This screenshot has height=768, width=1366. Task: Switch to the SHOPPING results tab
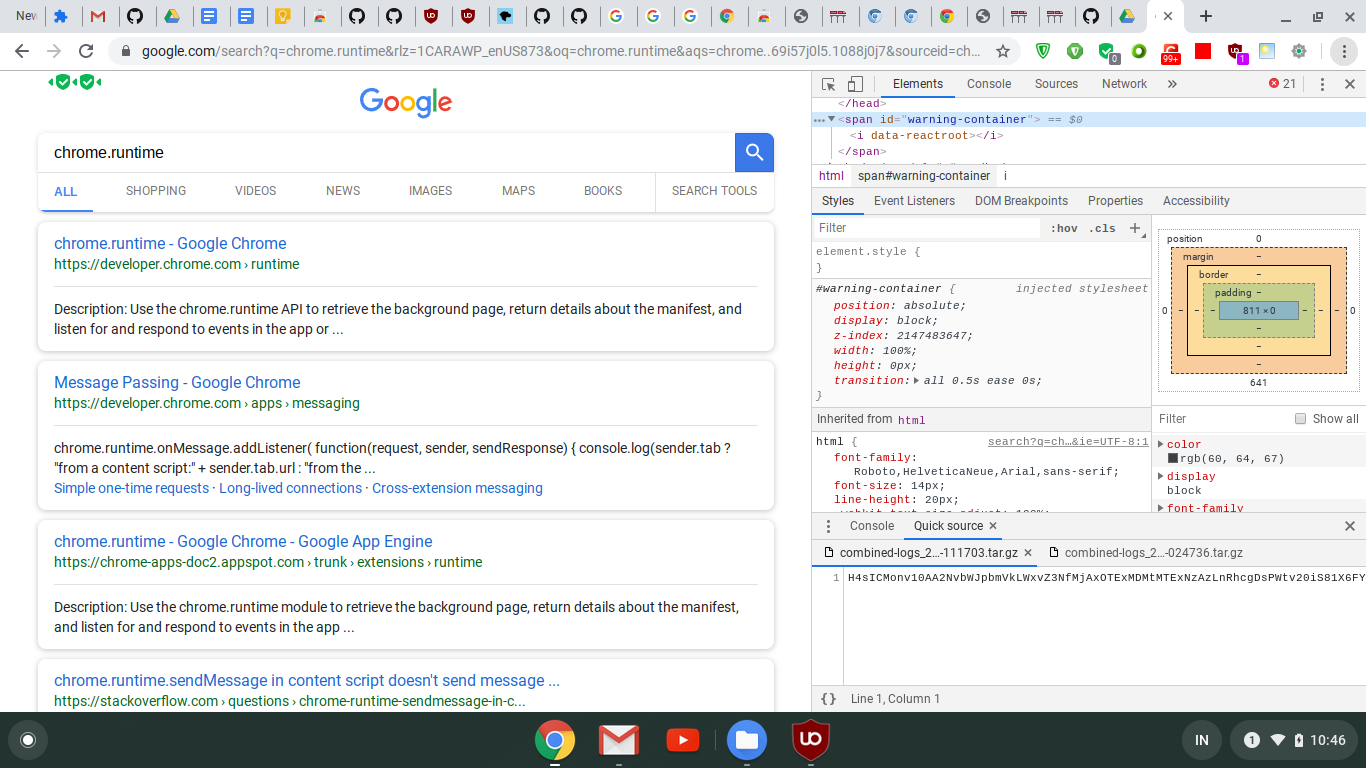(156, 191)
